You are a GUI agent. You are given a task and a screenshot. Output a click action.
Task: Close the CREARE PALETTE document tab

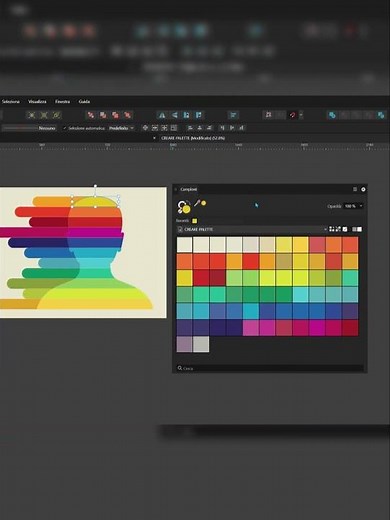coord(154,138)
